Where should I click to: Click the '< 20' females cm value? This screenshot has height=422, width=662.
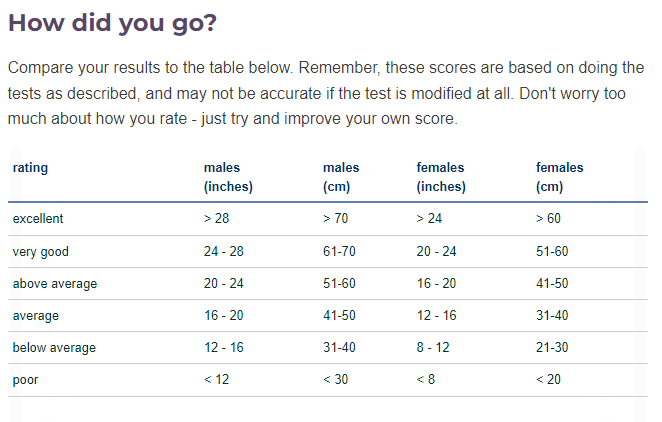coord(549,380)
